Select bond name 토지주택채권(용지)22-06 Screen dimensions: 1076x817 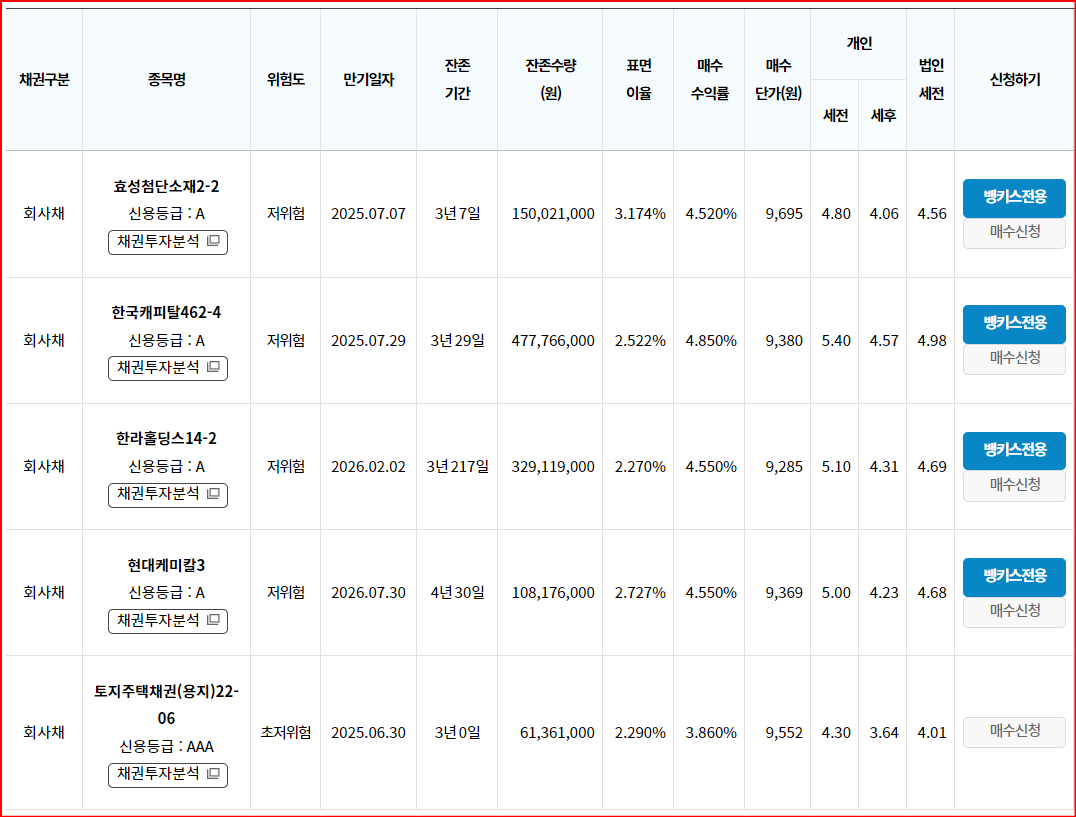coord(166,705)
